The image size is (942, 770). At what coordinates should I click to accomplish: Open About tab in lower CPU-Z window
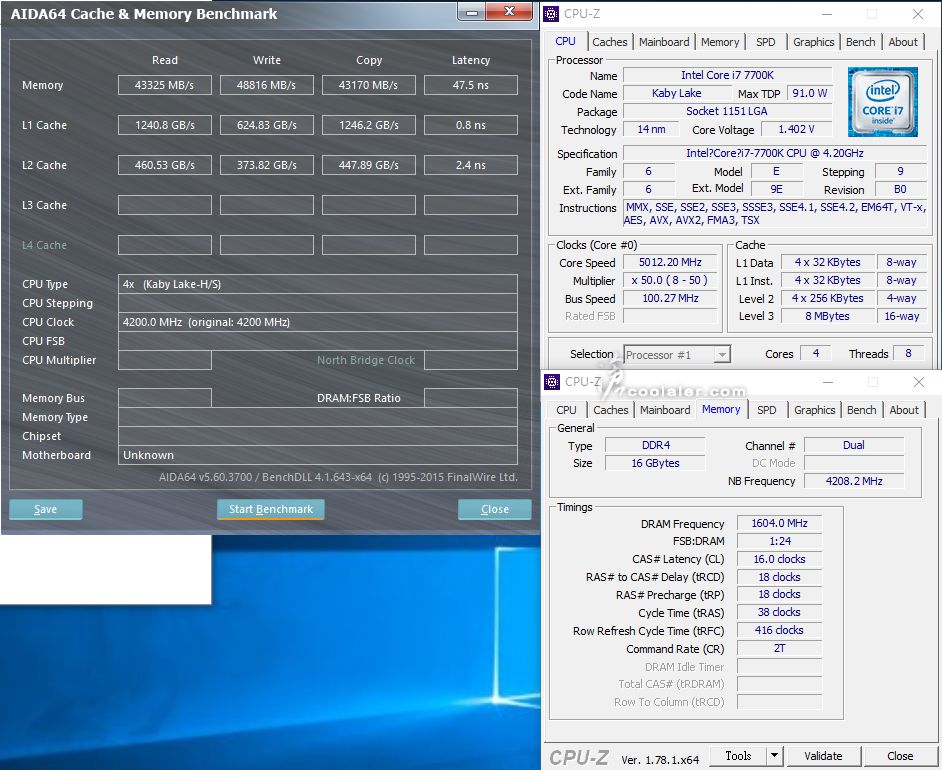(904, 410)
